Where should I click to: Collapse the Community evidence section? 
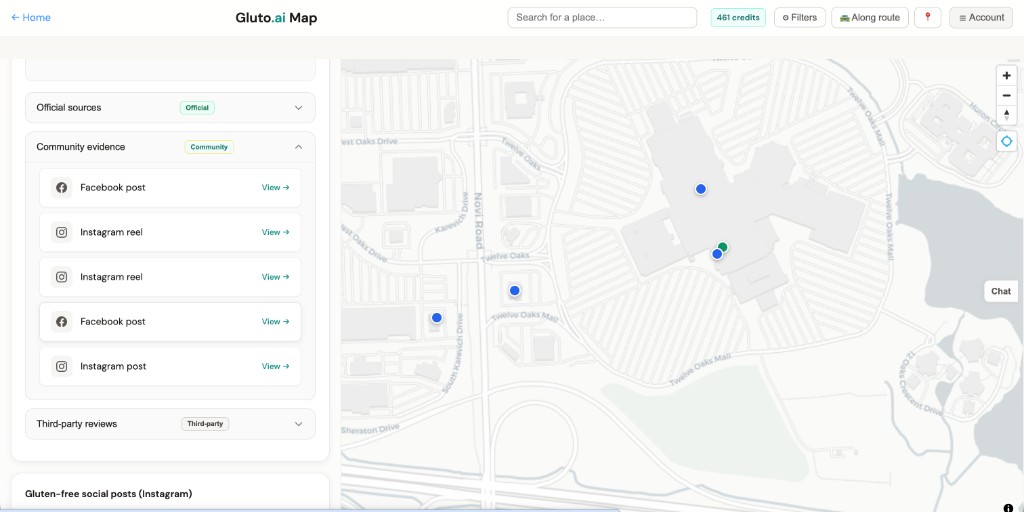170,147
